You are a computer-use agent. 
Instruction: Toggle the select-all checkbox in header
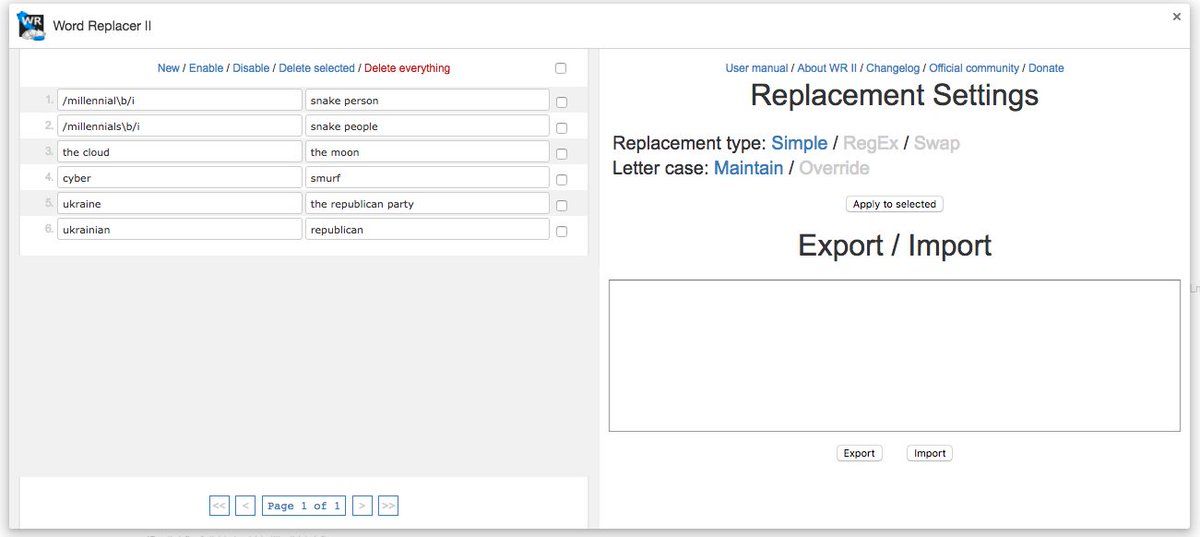(560, 68)
